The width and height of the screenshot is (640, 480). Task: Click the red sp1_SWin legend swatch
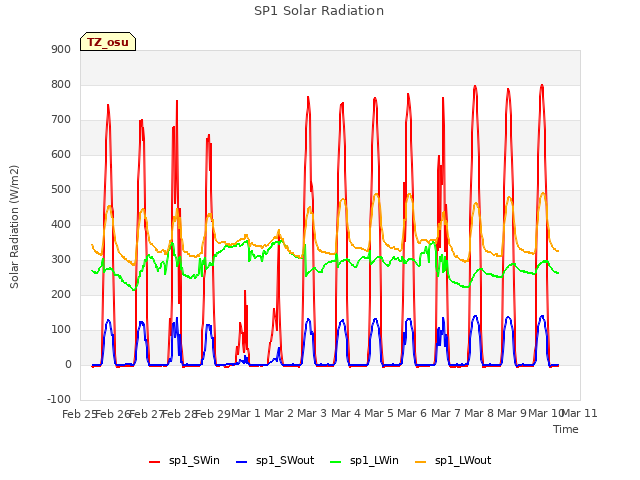coord(154,462)
